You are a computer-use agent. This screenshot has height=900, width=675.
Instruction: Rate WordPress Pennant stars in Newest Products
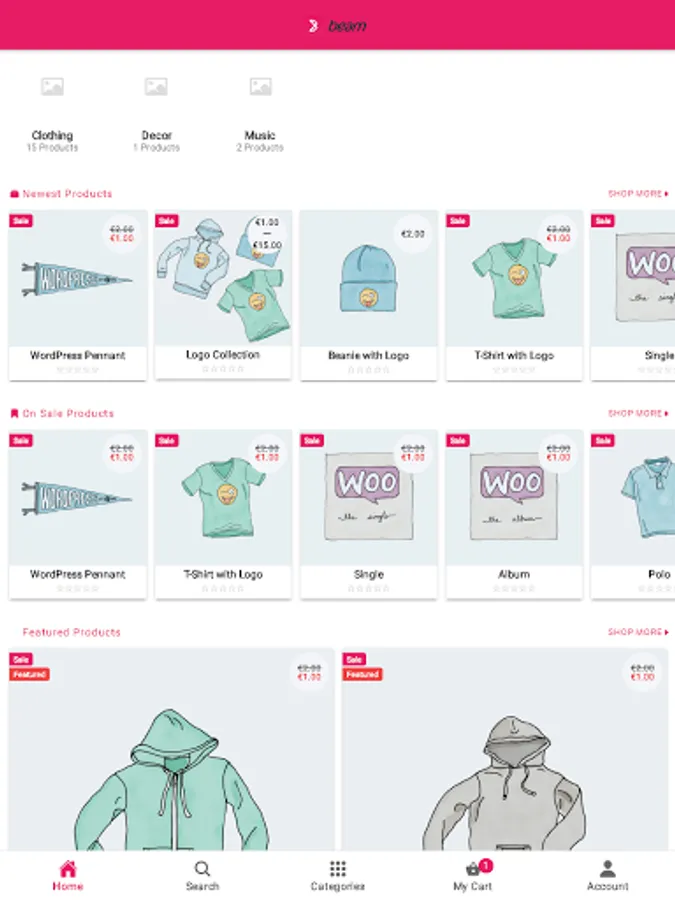[77, 370]
